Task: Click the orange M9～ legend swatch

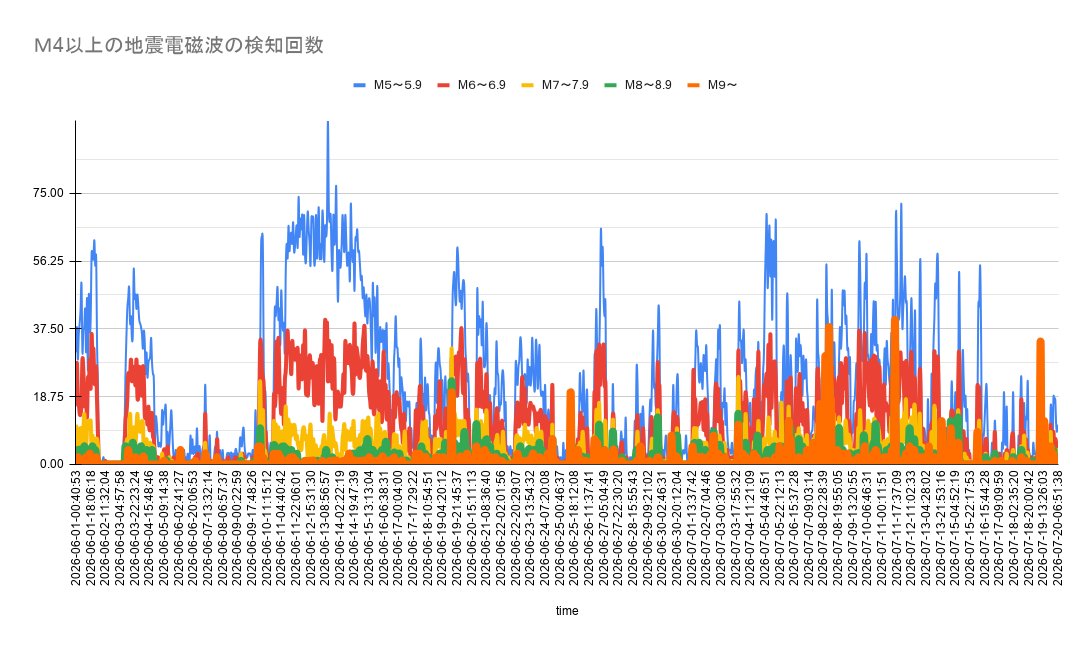Action: [x=694, y=86]
